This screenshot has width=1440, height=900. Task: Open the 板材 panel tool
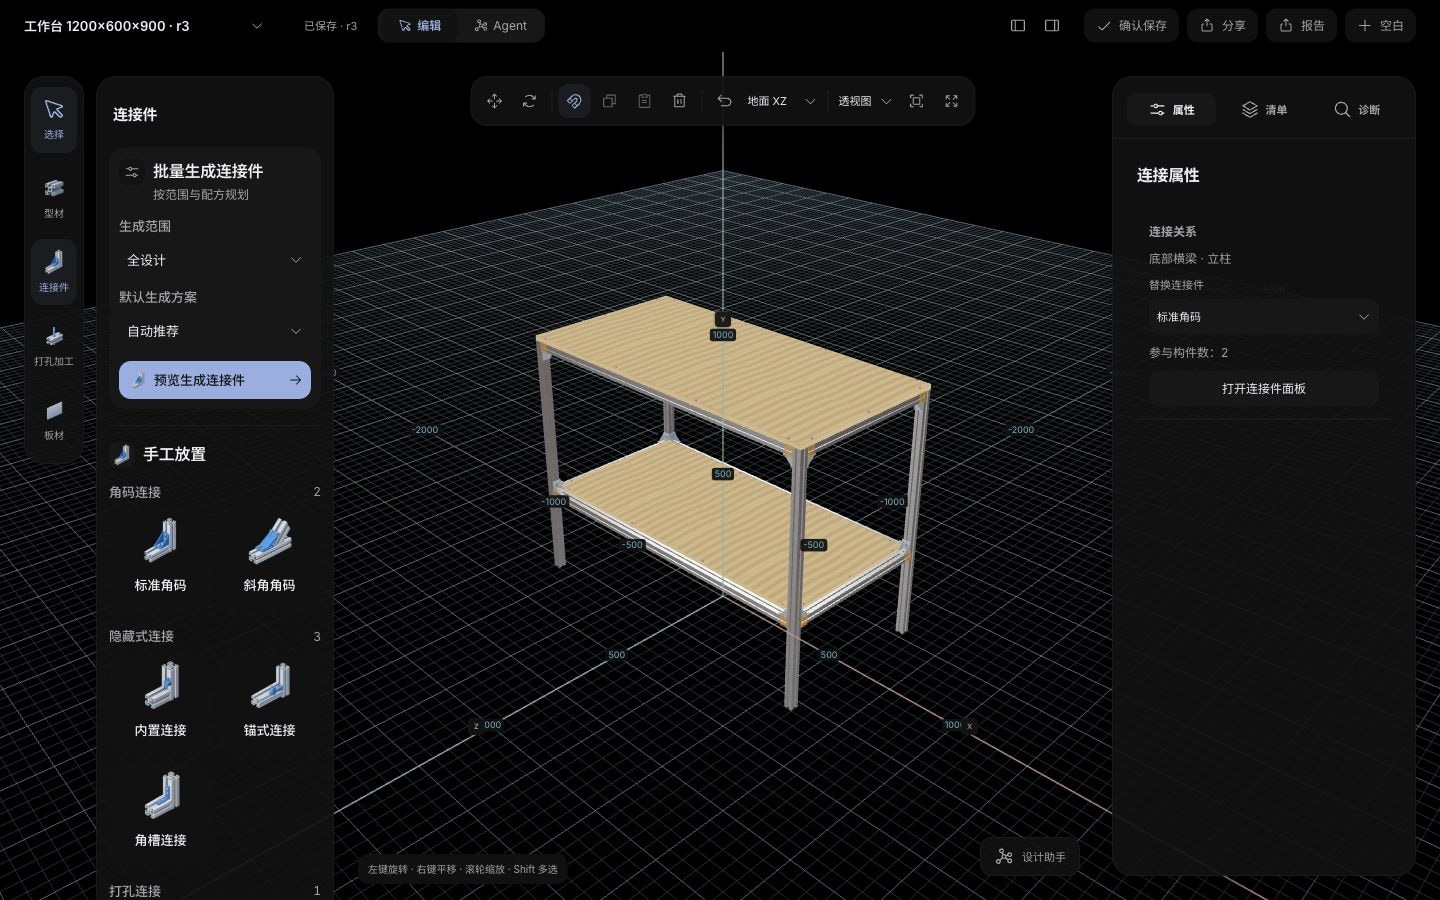click(x=54, y=419)
